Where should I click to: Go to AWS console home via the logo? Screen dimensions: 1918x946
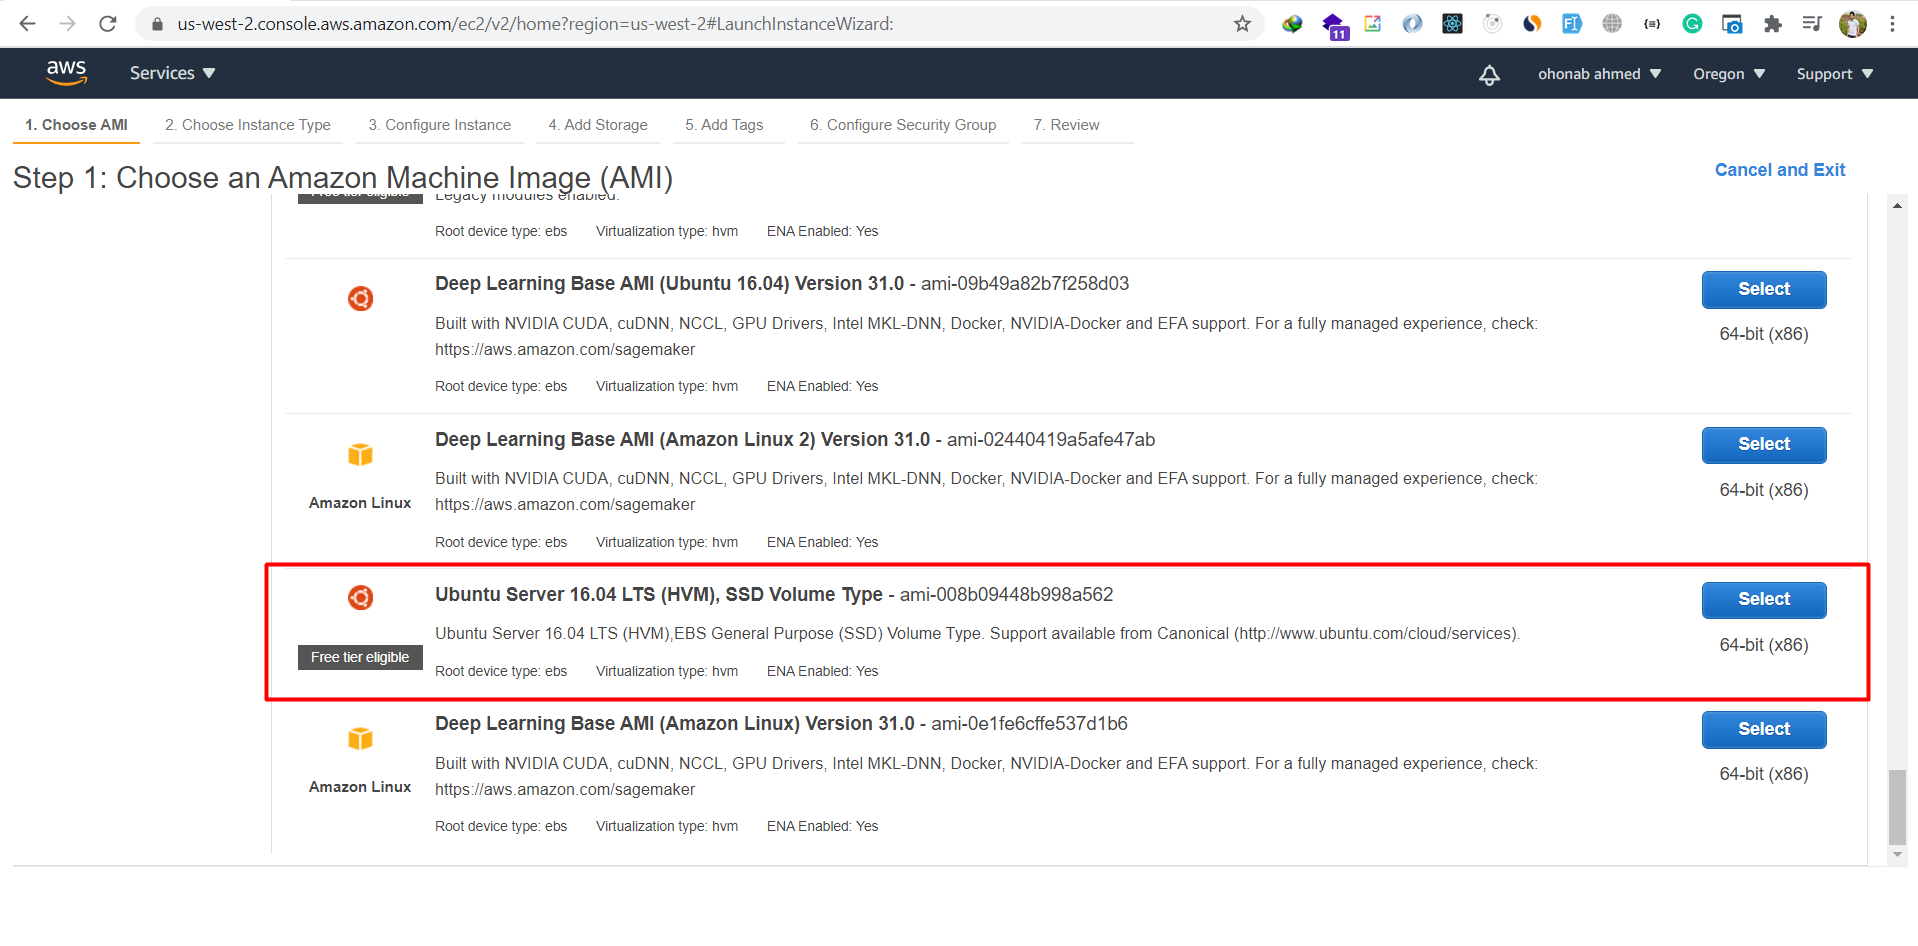(x=66, y=72)
